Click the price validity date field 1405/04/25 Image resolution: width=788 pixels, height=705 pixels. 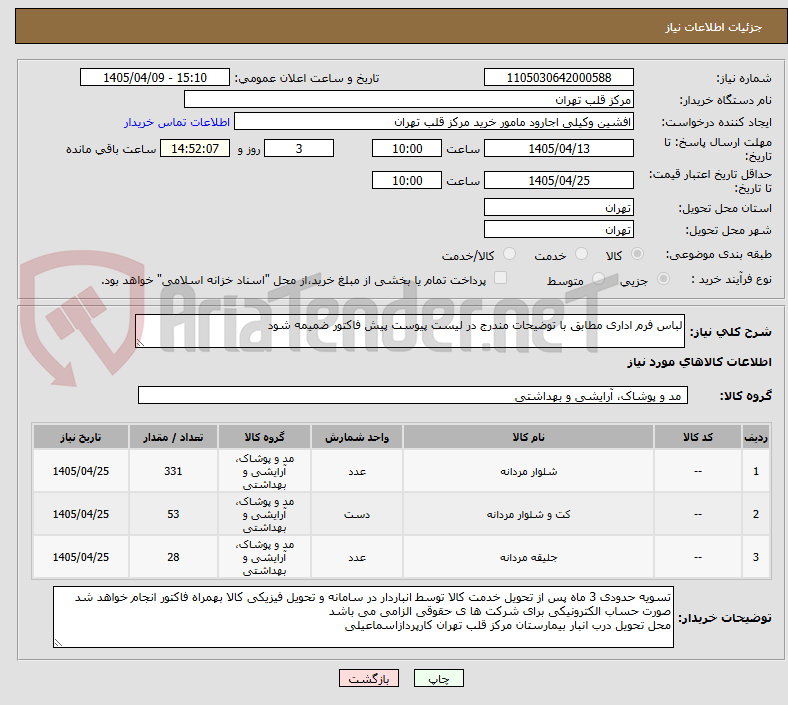[x=558, y=180]
